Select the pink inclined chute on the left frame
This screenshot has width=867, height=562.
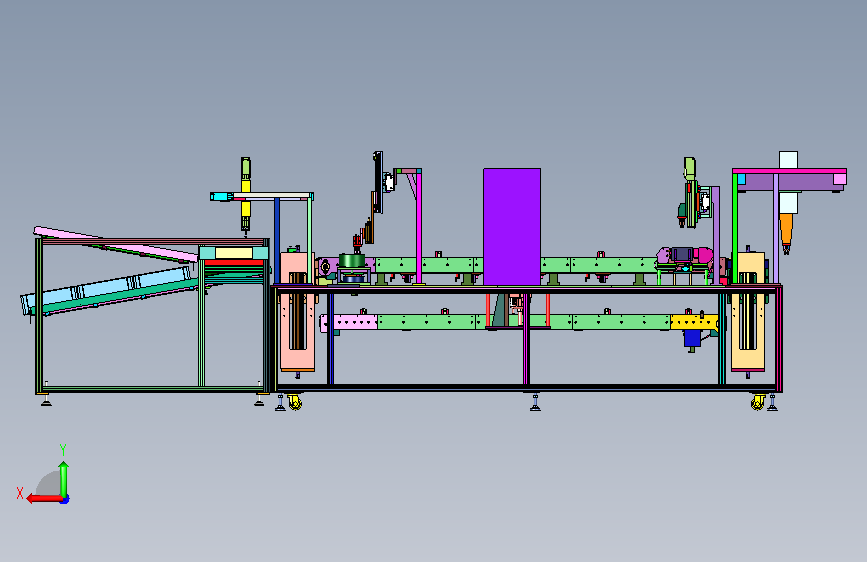click(x=116, y=243)
